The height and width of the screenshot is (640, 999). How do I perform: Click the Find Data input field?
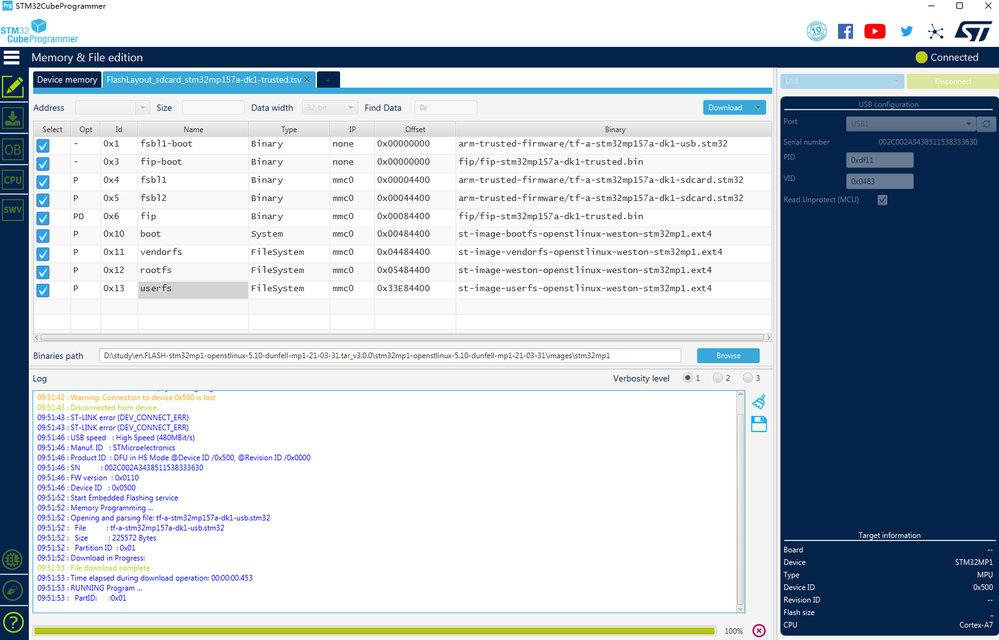click(x=445, y=108)
